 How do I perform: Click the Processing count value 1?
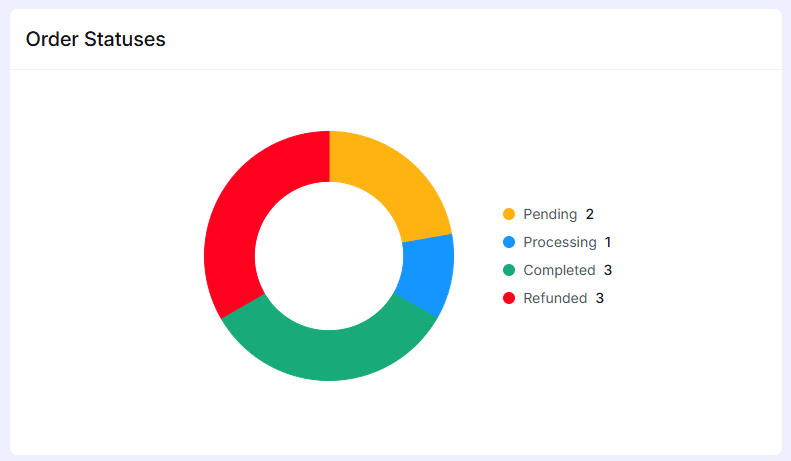(608, 242)
